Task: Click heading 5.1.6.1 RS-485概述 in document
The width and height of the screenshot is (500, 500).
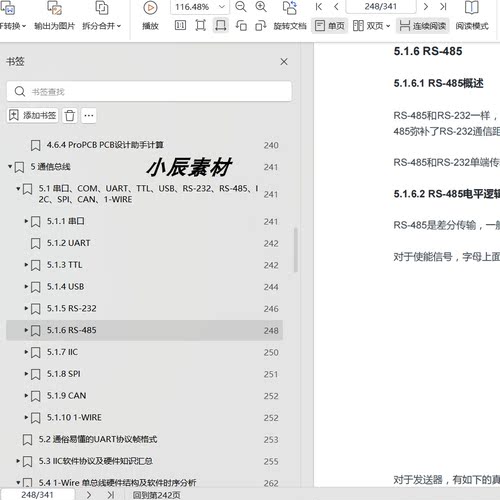Action: 438,83
